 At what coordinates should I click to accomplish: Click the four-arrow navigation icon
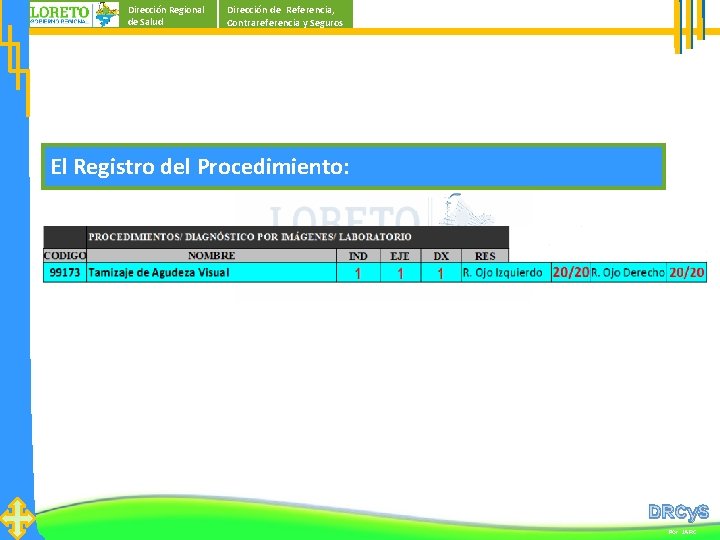point(17,518)
